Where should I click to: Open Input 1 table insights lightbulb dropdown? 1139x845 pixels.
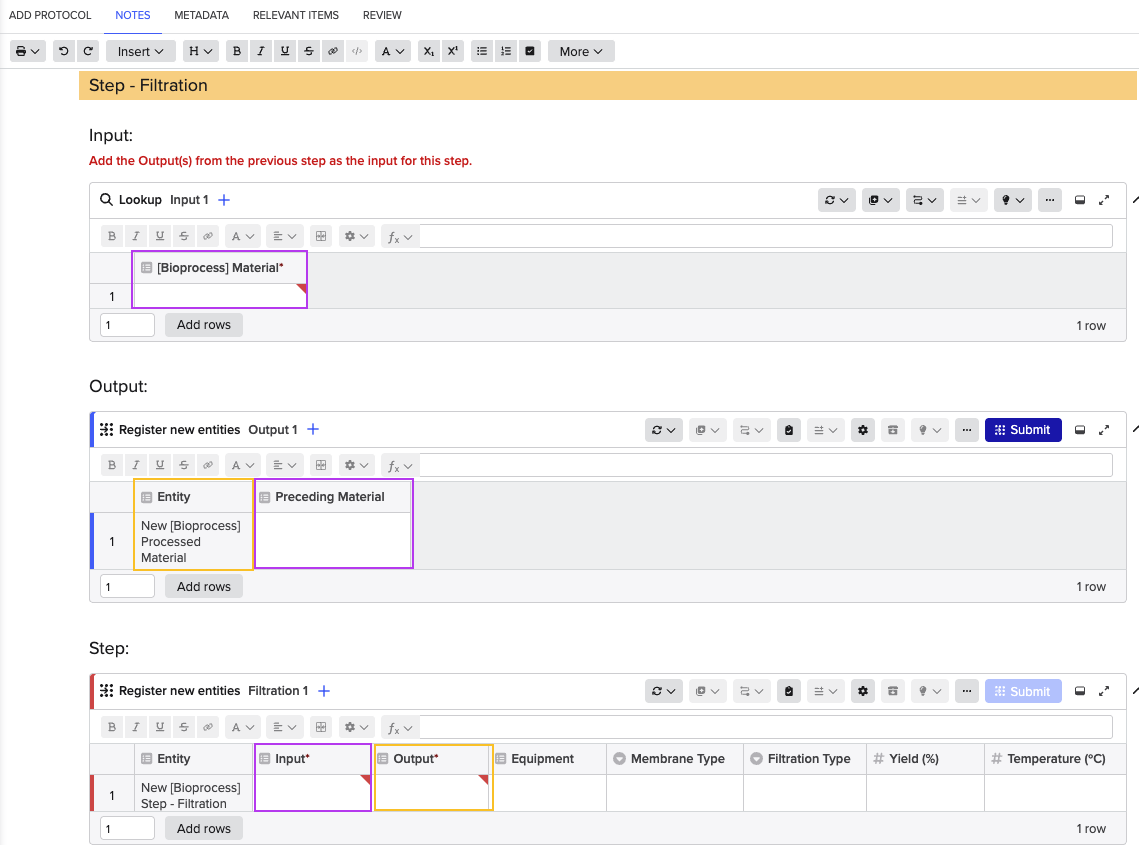(x=1013, y=200)
